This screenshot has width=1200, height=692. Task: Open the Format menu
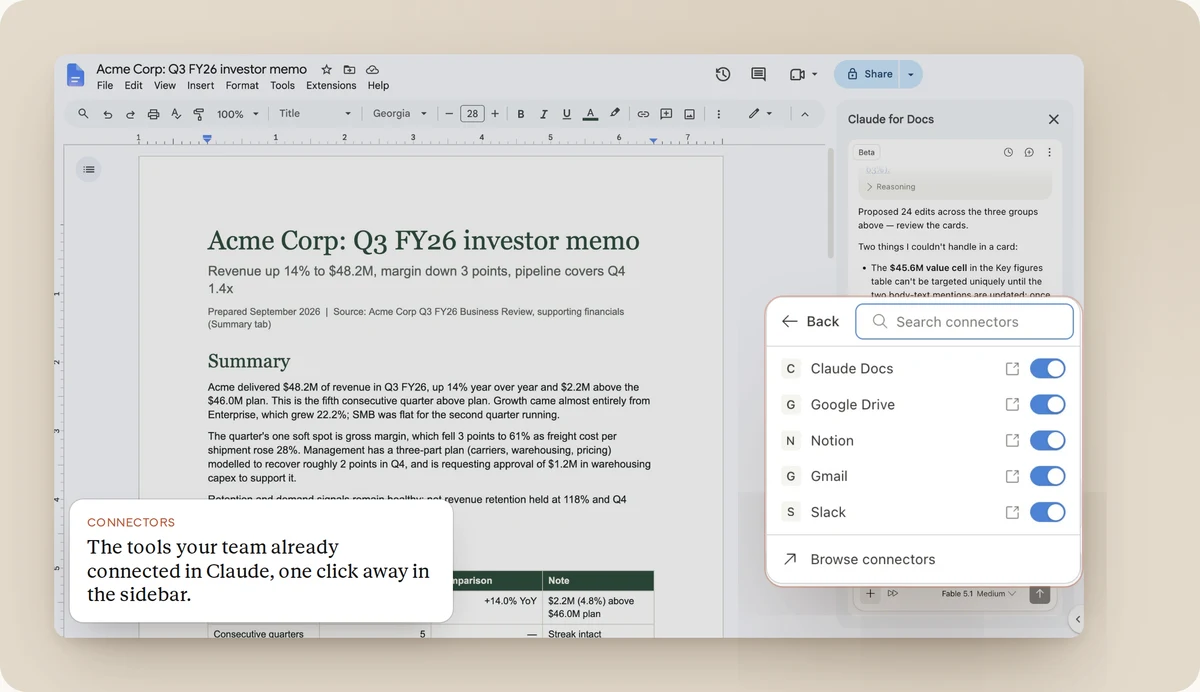click(x=242, y=86)
